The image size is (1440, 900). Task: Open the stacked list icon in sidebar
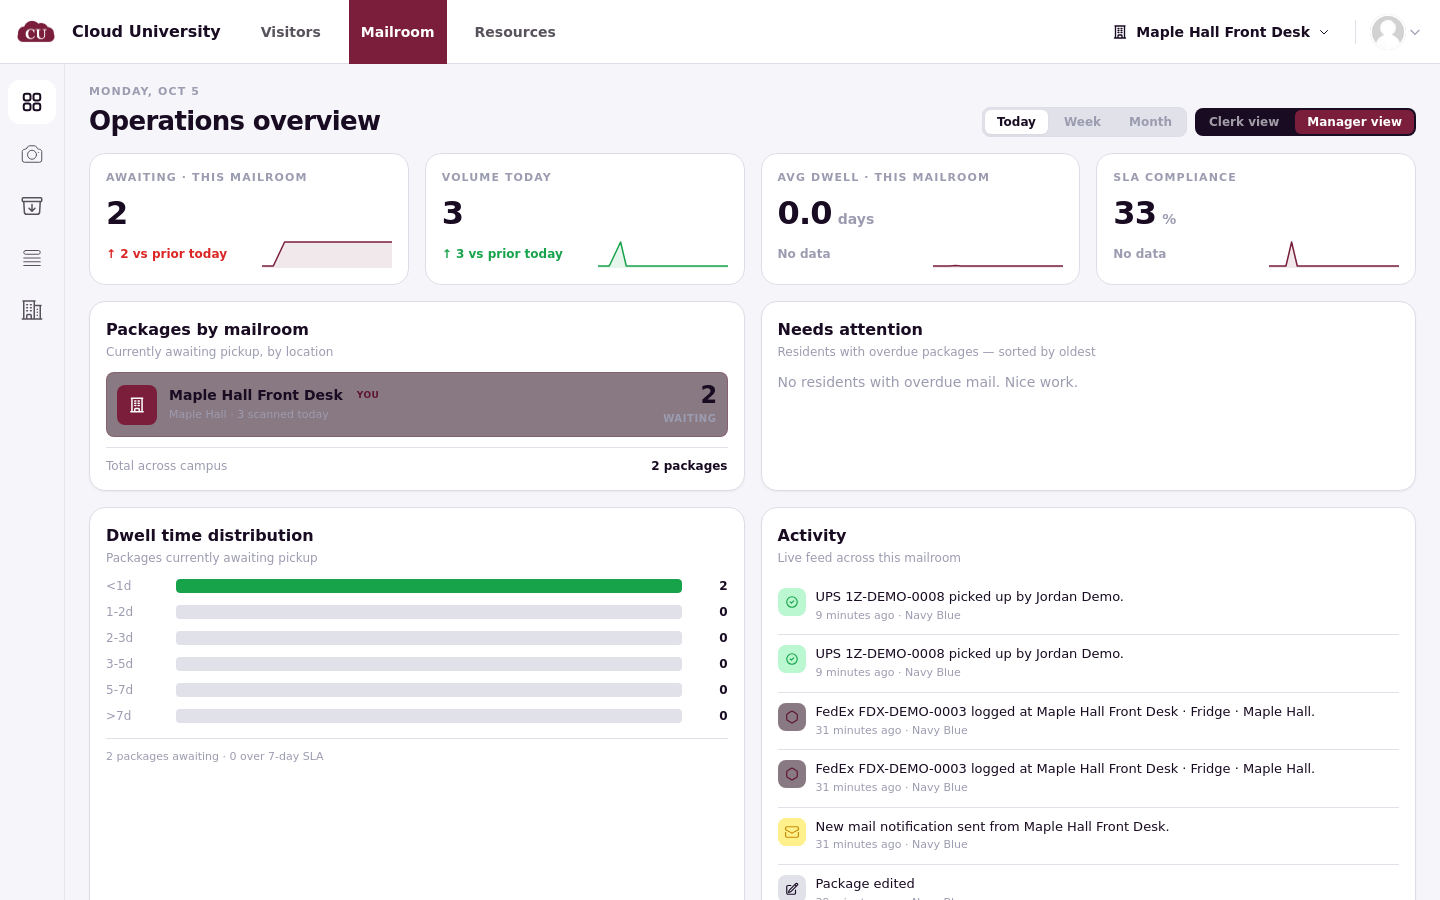click(32, 258)
